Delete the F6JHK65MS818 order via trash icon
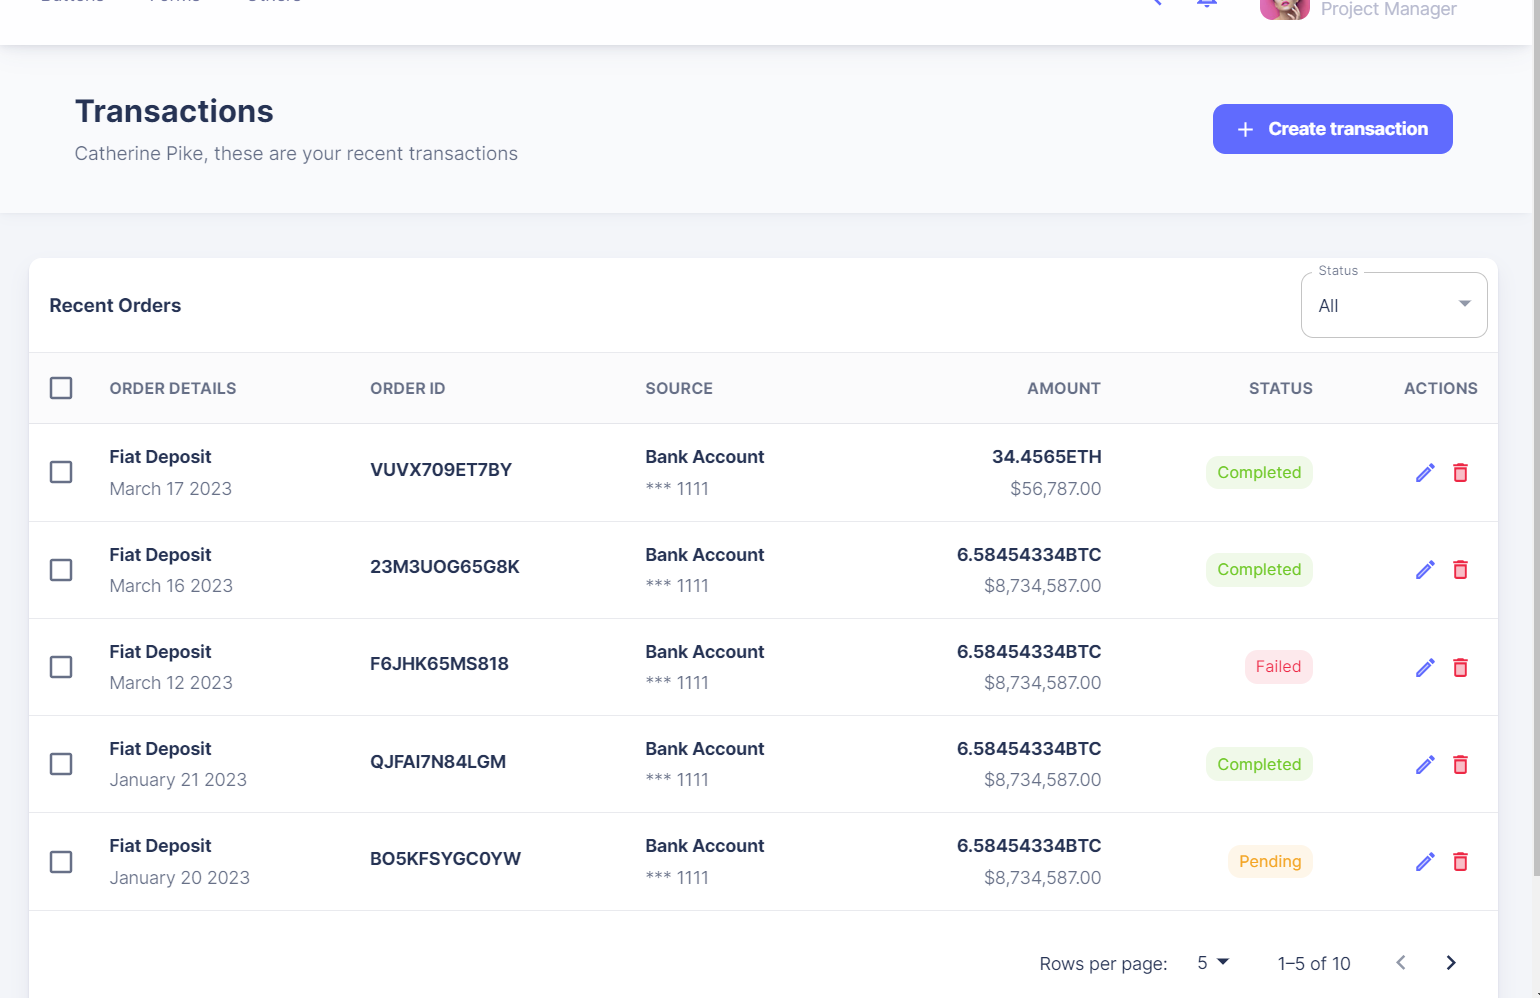Viewport: 1540px width, 998px height. pos(1460,667)
